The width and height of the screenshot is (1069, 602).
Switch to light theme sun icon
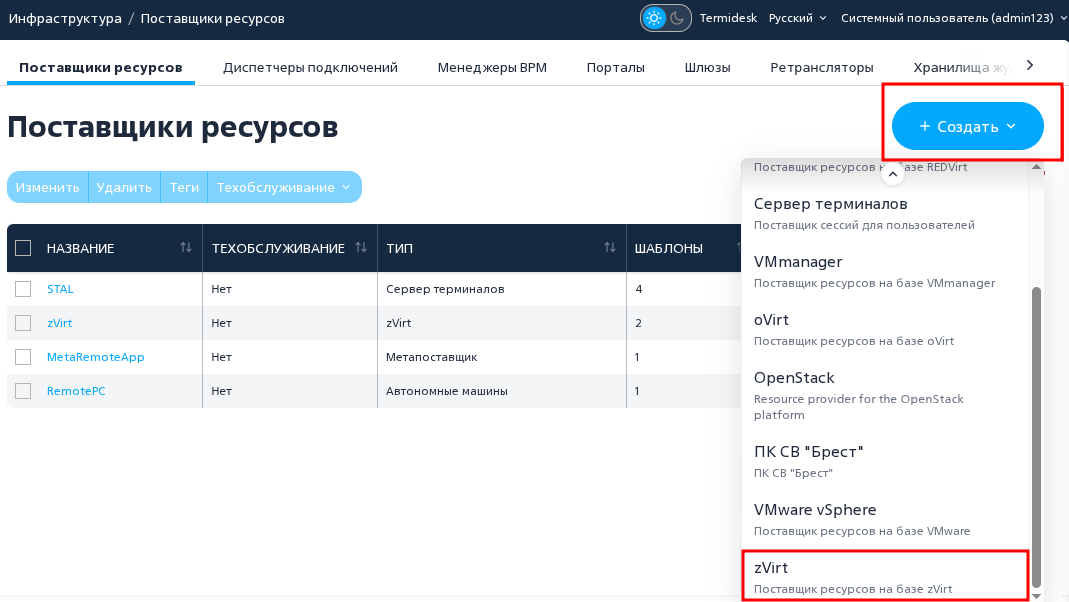click(x=654, y=18)
